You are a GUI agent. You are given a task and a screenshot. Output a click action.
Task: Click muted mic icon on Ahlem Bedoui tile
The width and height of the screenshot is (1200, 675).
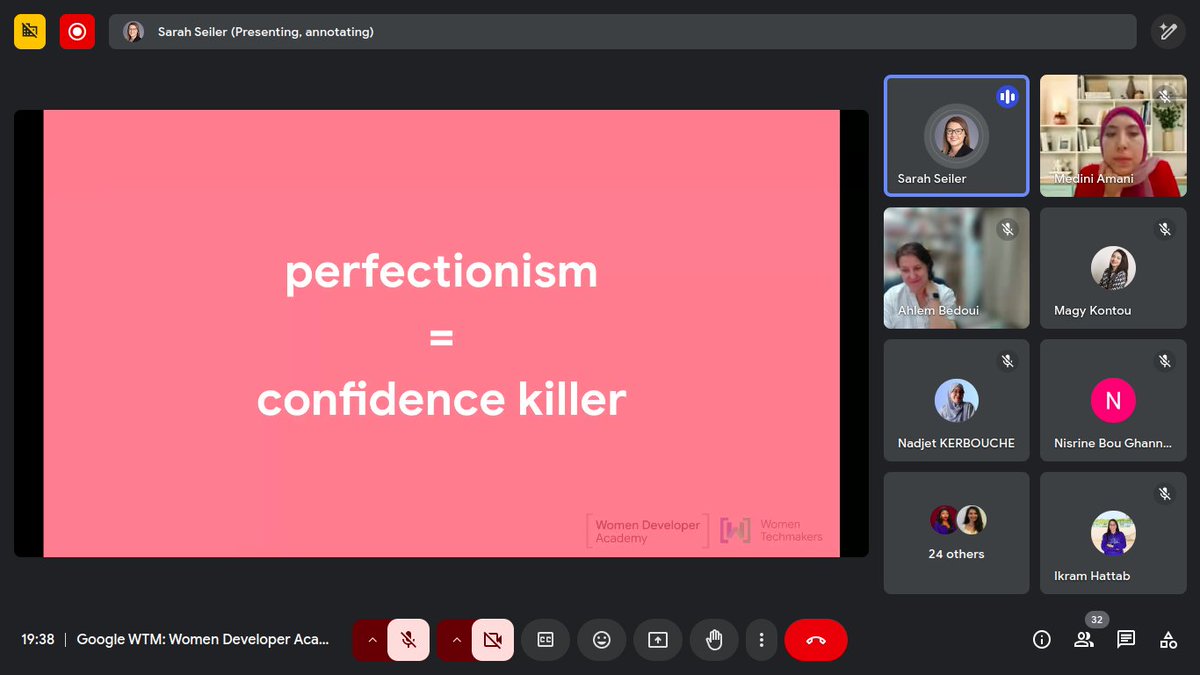(1007, 229)
